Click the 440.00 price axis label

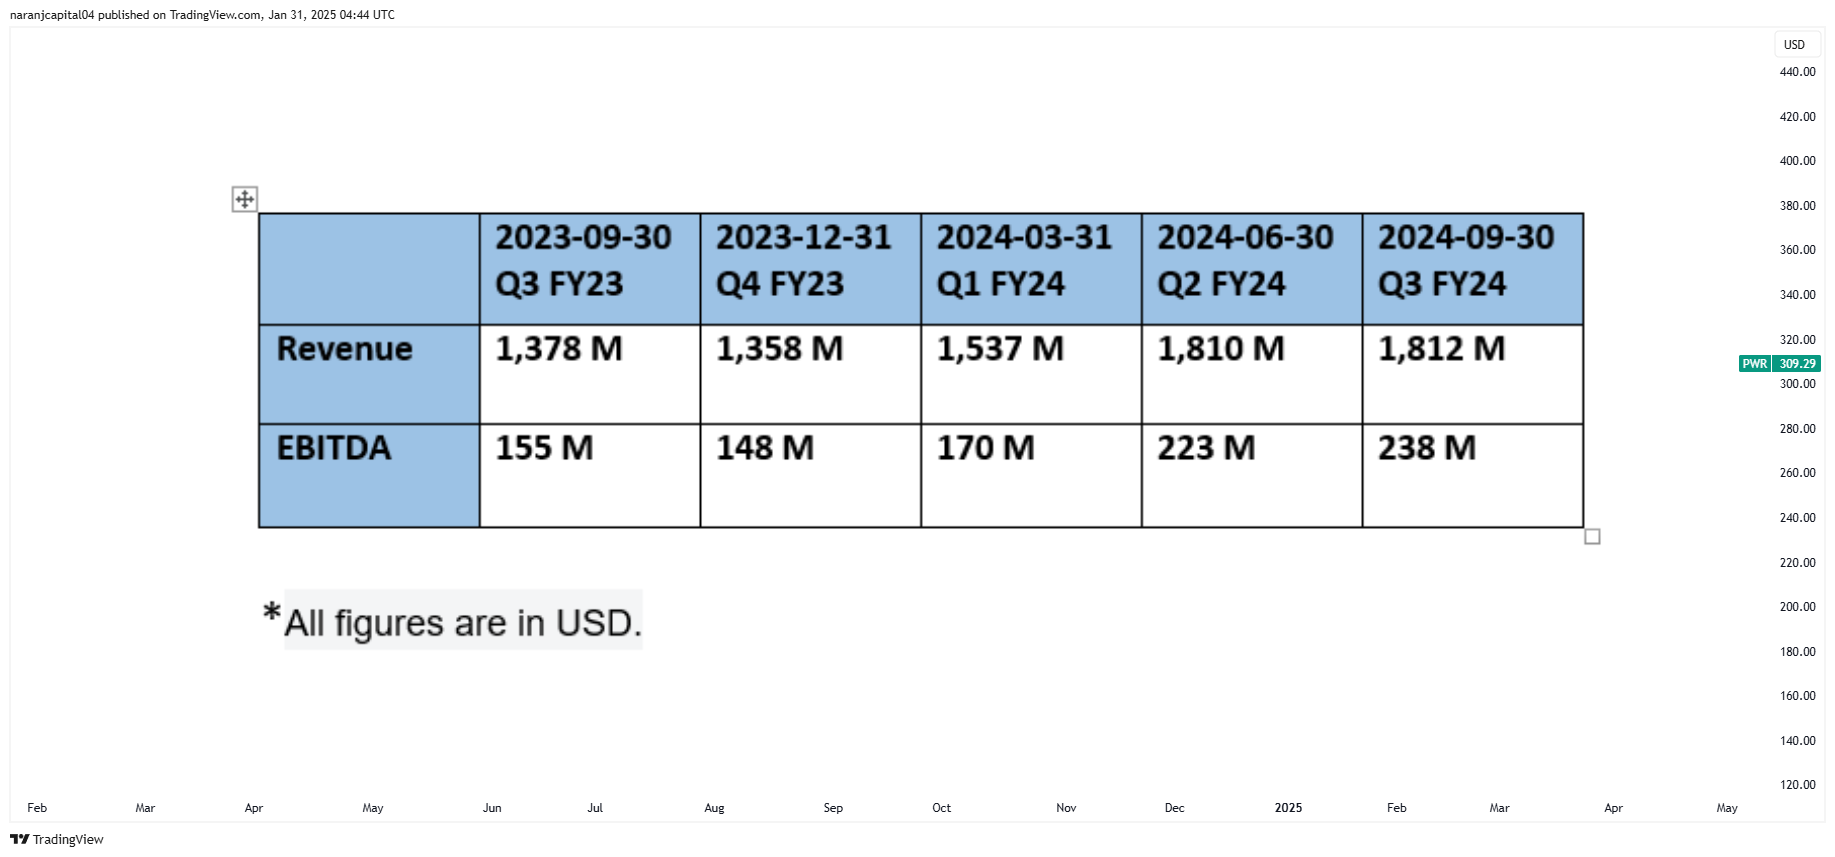click(1797, 72)
